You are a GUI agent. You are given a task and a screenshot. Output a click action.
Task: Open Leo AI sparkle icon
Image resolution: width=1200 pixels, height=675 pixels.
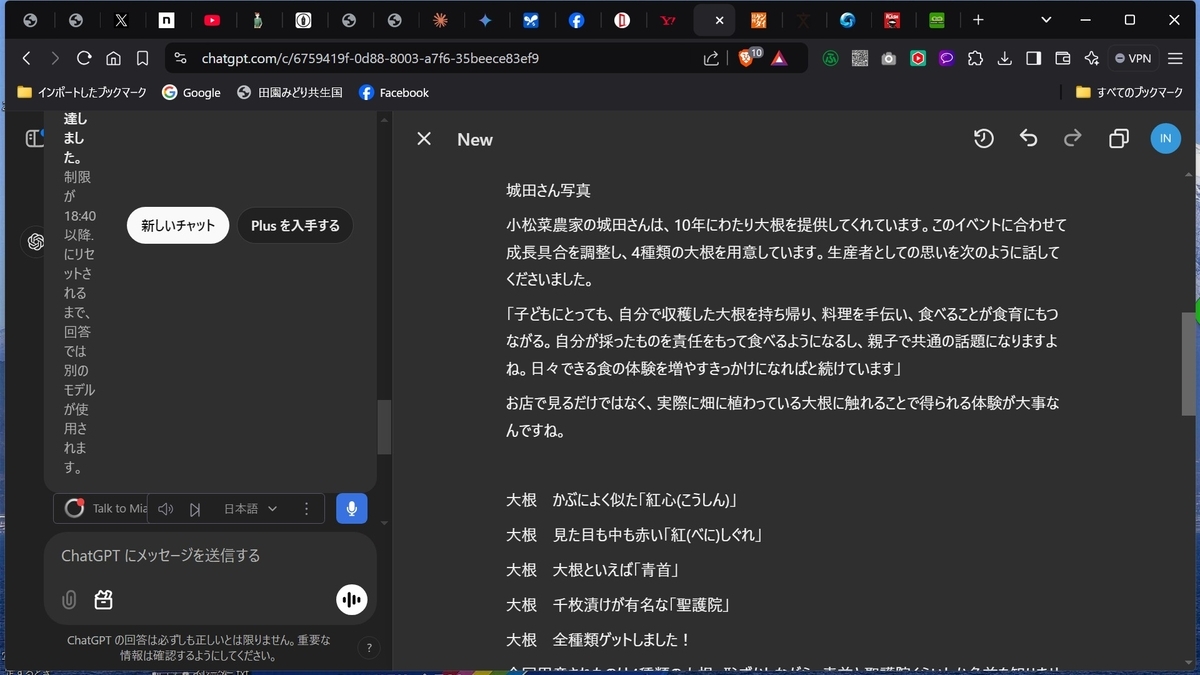1092,58
